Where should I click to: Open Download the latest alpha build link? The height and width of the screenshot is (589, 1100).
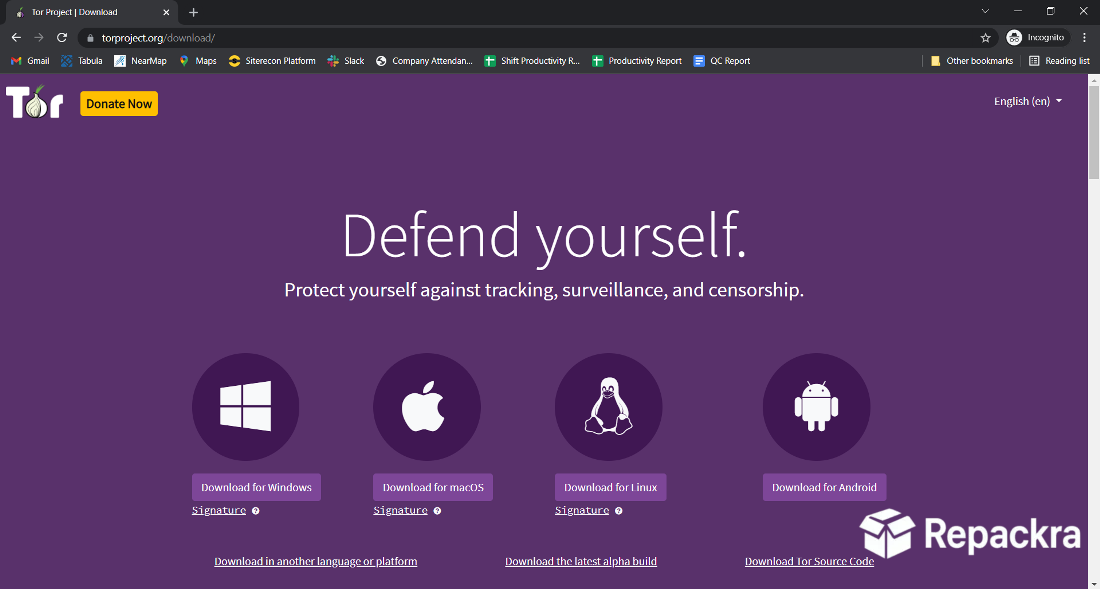click(x=581, y=562)
